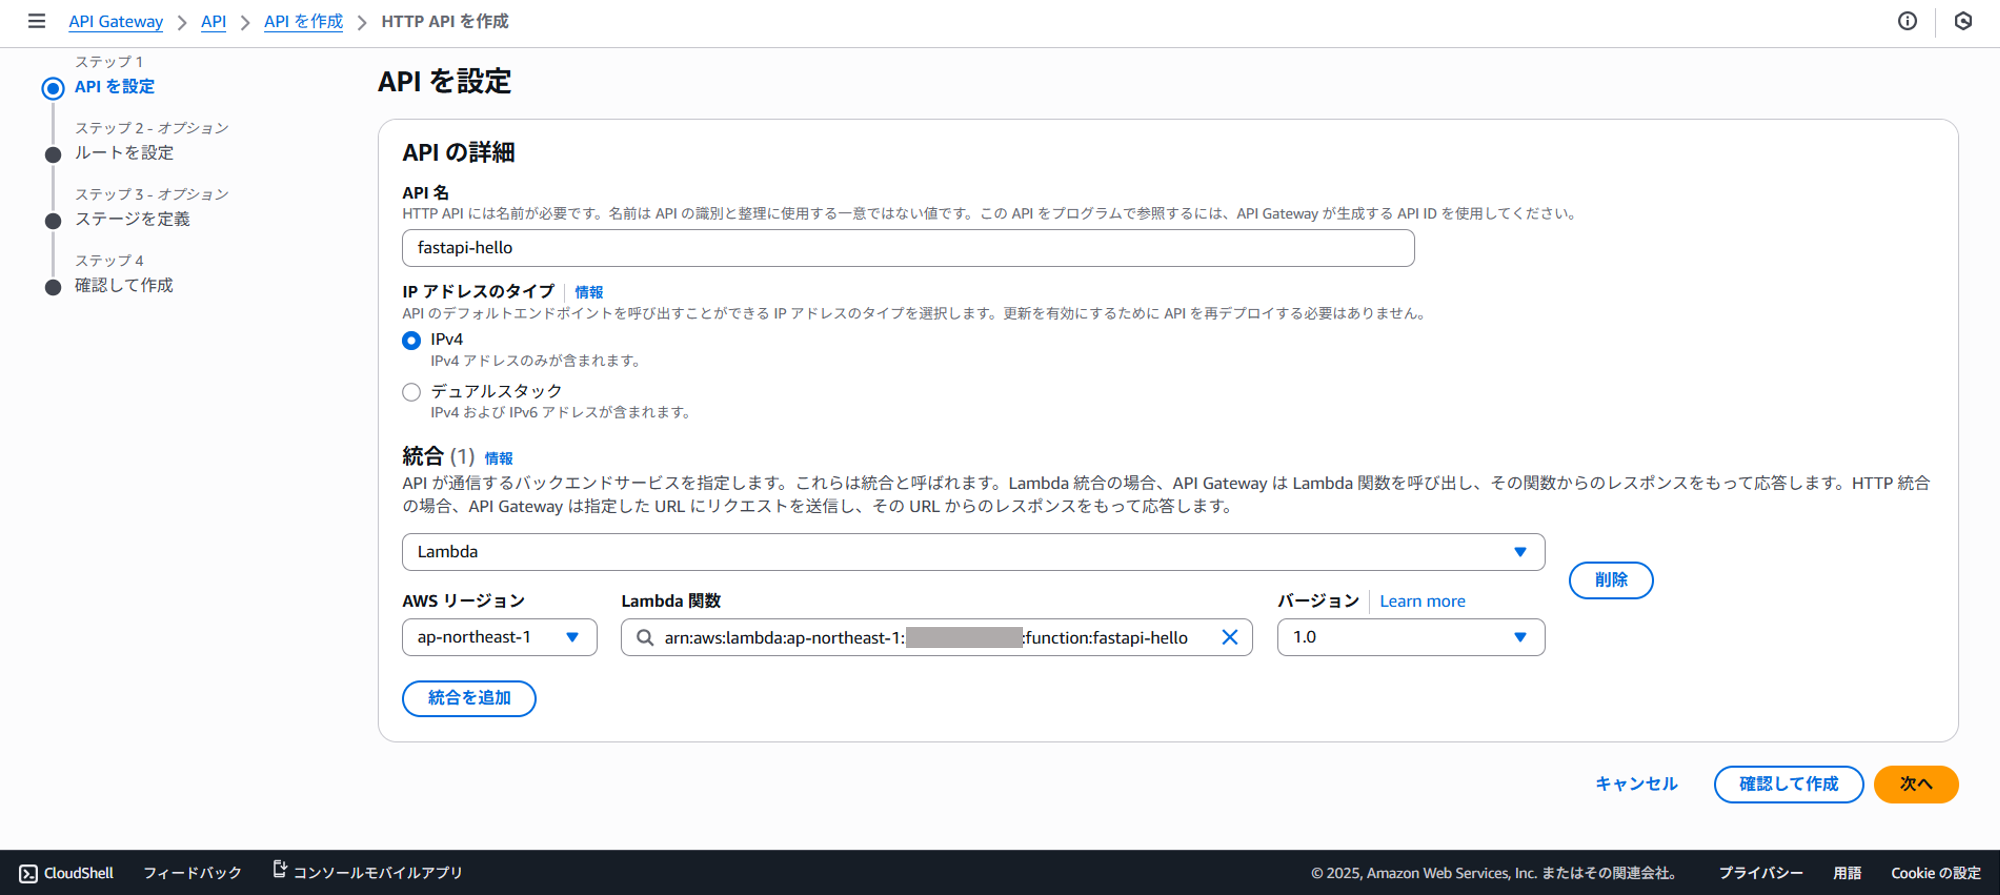Select step 1 API を設定
Image resolution: width=2000 pixels, height=895 pixels.
pyautogui.click(x=115, y=87)
